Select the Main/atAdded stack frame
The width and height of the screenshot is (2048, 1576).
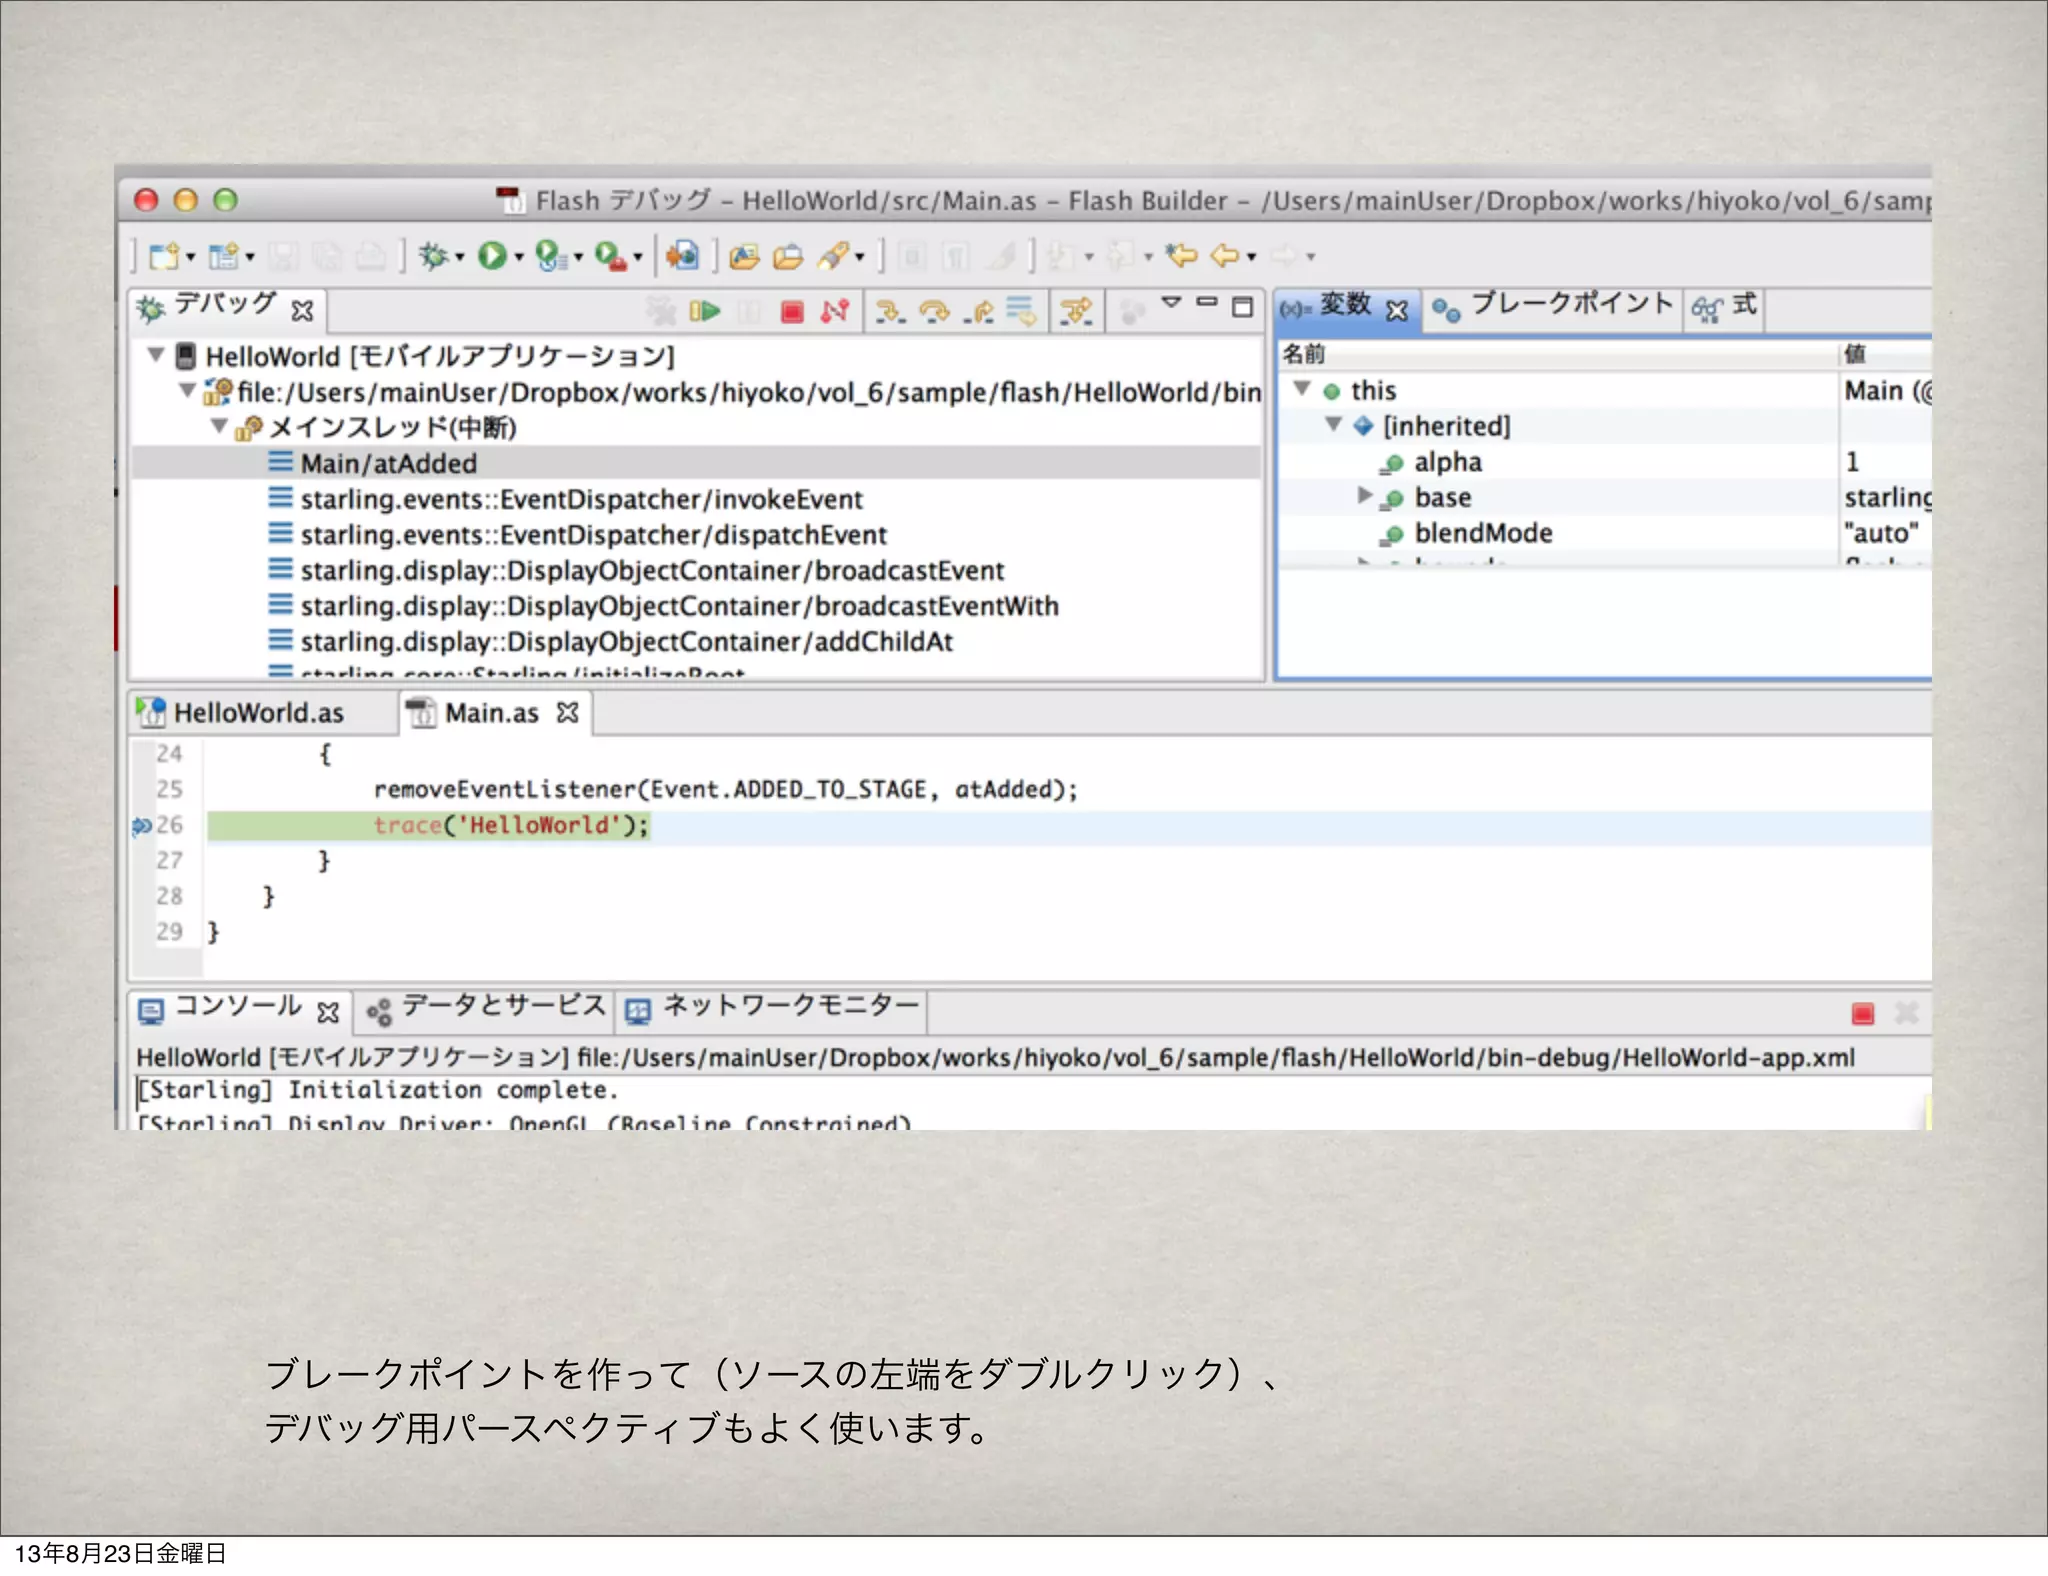[x=695, y=464]
